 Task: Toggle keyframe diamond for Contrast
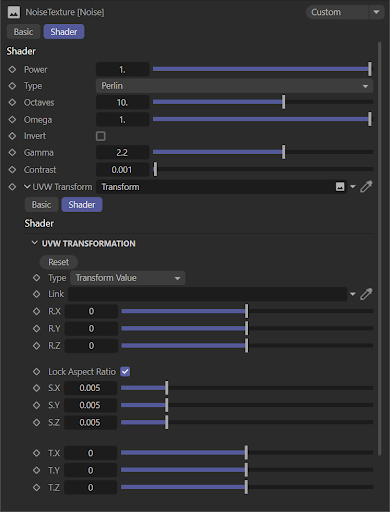point(12,169)
